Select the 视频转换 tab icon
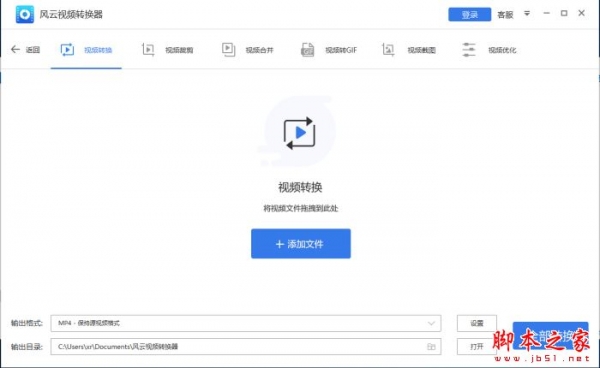This screenshot has height=368, width=600. point(67,50)
